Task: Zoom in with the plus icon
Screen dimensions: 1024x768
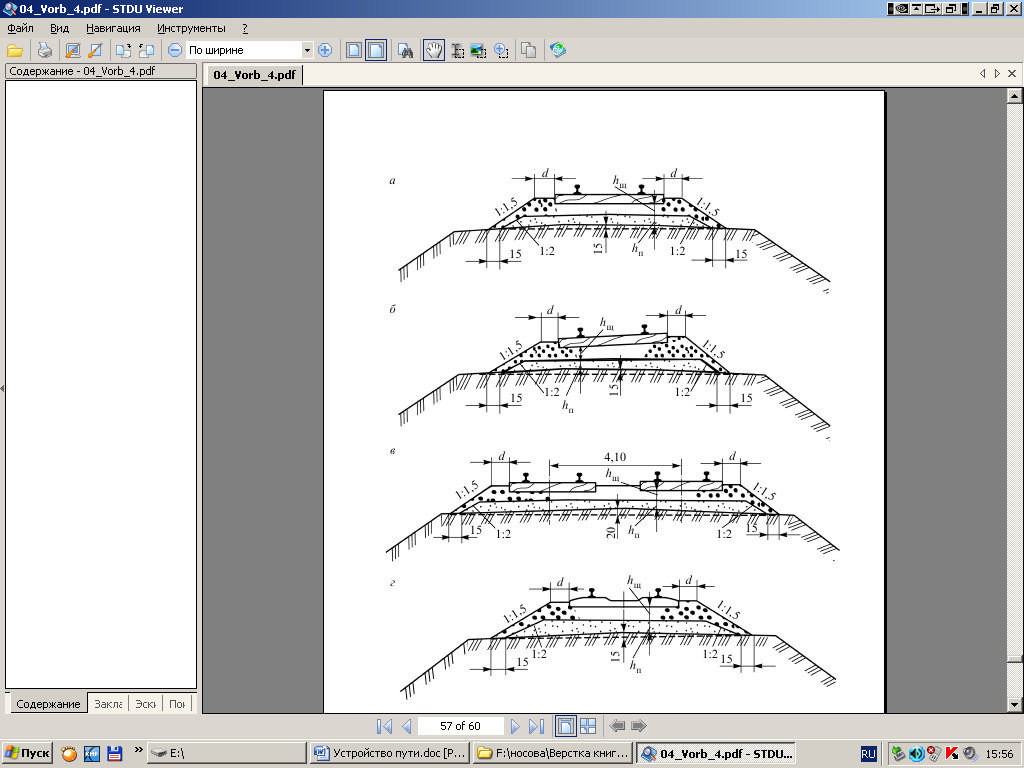Action: point(325,50)
